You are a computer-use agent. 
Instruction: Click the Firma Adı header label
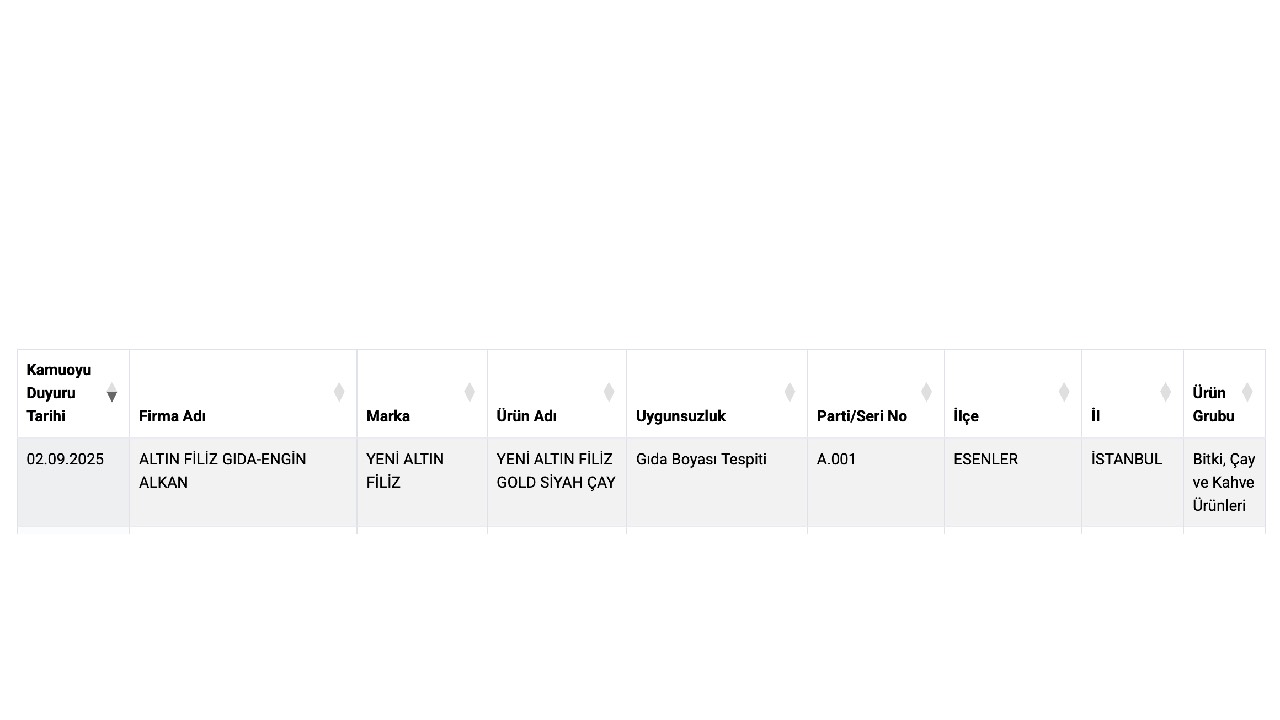[172, 416]
